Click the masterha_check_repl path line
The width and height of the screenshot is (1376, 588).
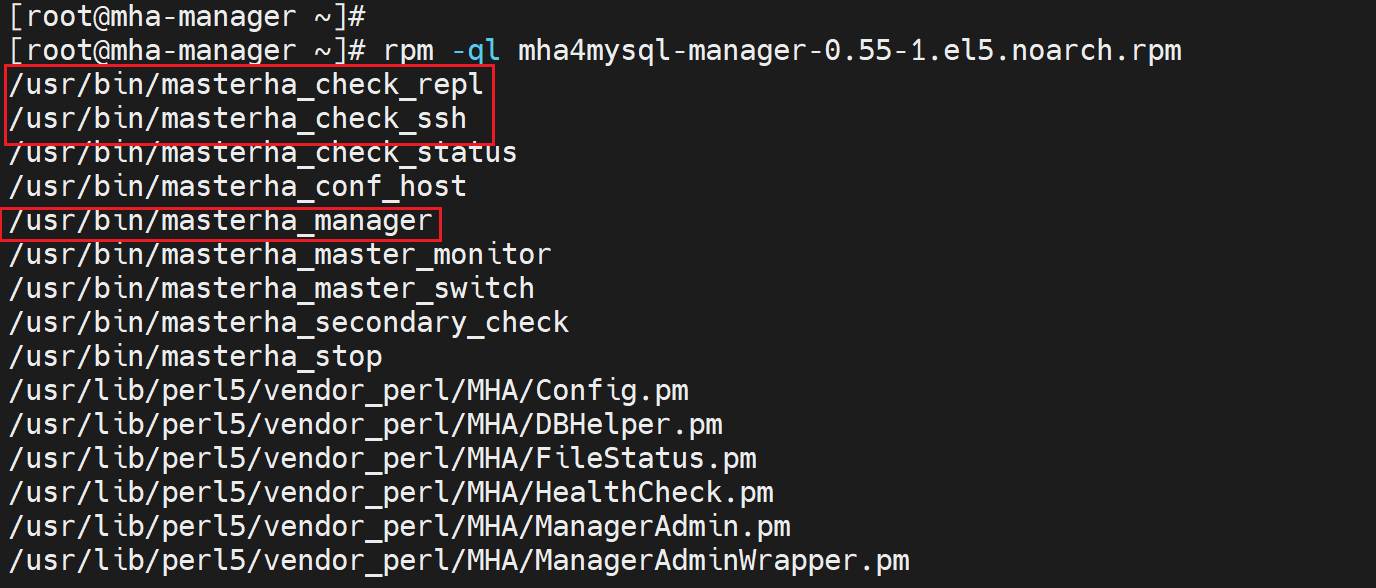click(x=246, y=85)
